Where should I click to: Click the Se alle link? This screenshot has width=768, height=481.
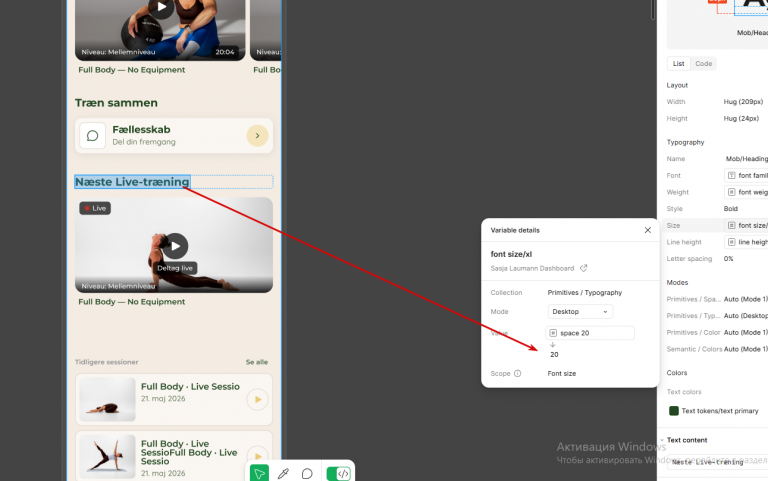(x=257, y=362)
